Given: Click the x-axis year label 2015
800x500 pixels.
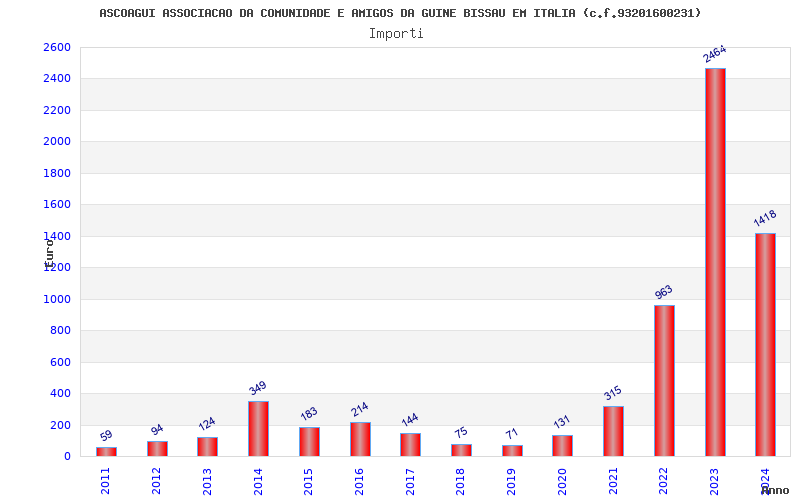Looking at the screenshot, I should (x=308, y=481).
